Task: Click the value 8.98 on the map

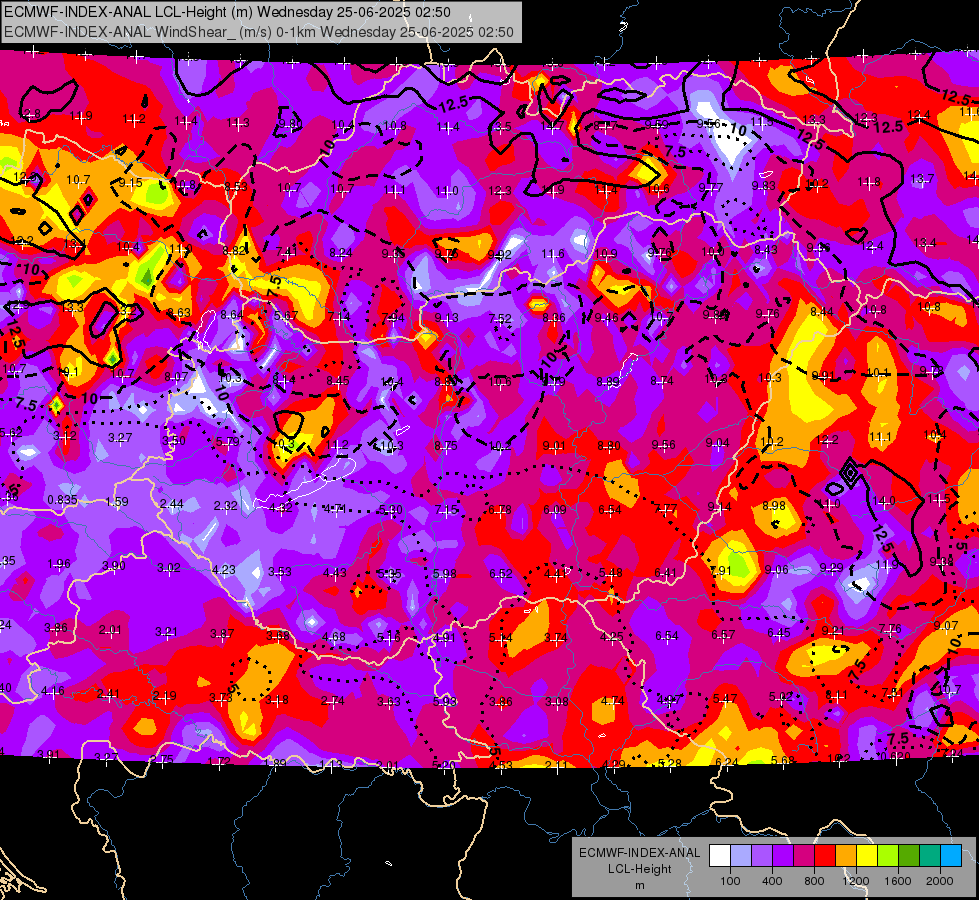Action: 774,505
